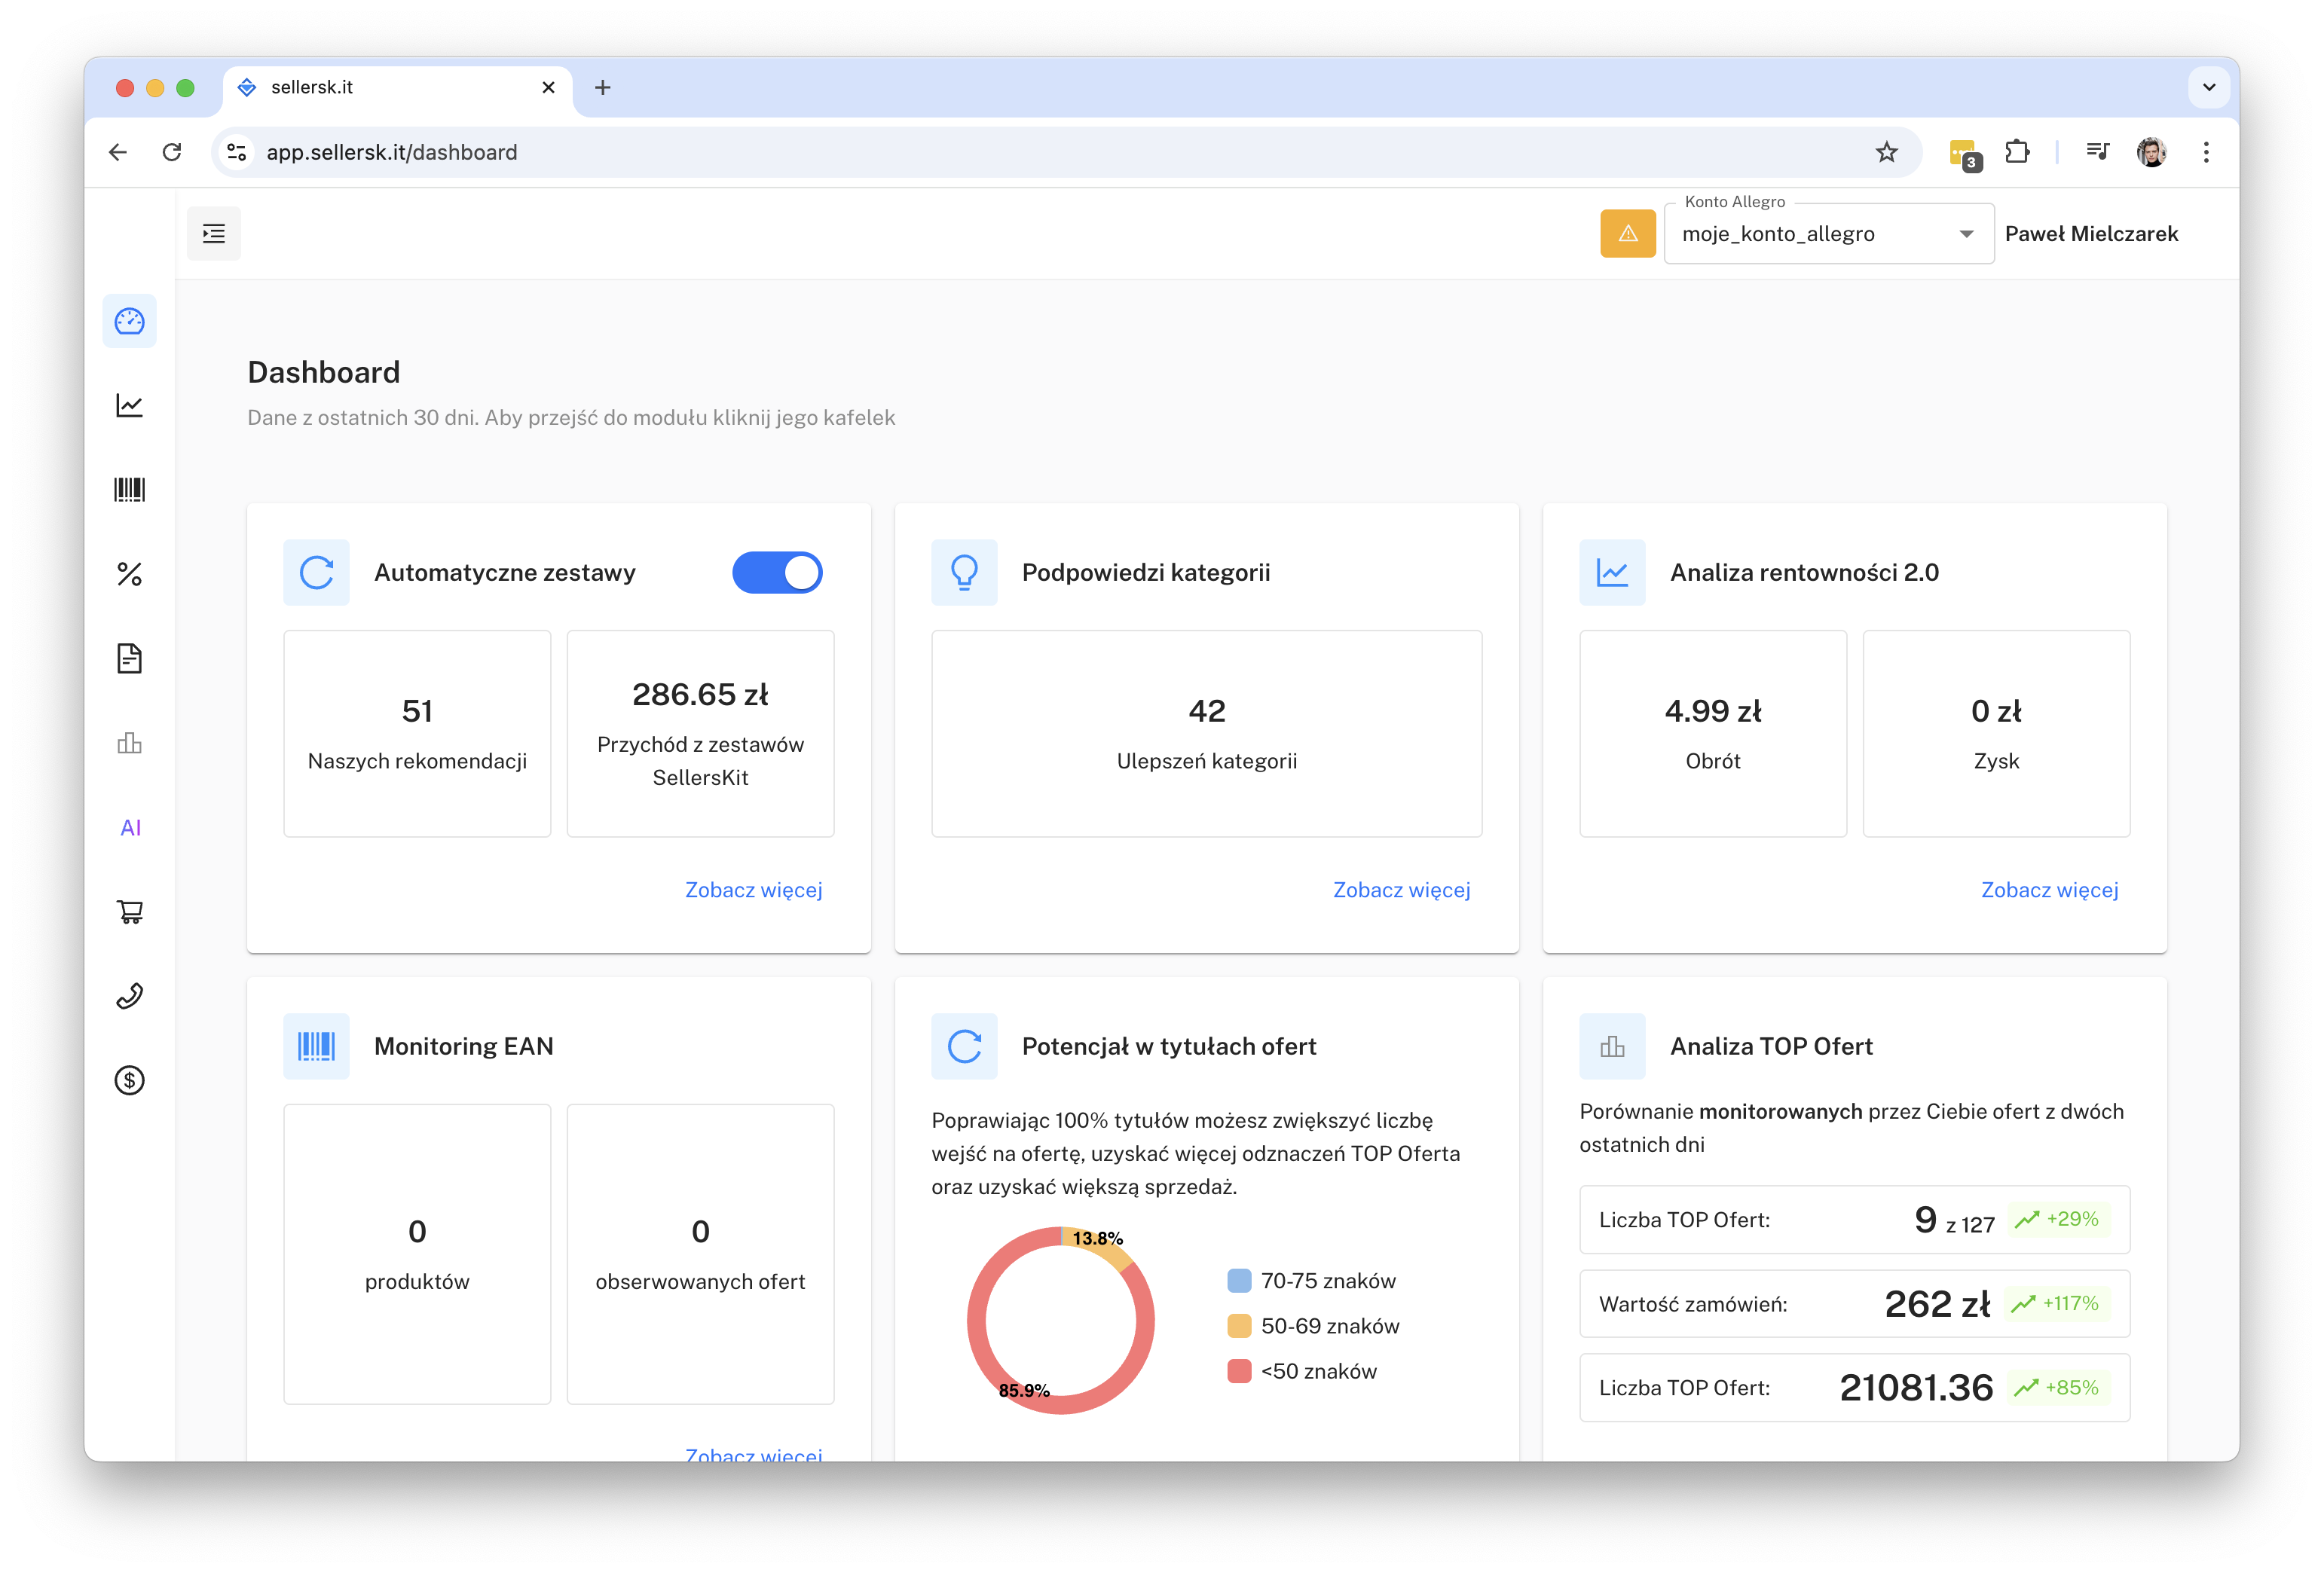Expand the tab search chevron in Chrome
Screen dimensions: 2324x1573
2209,87
